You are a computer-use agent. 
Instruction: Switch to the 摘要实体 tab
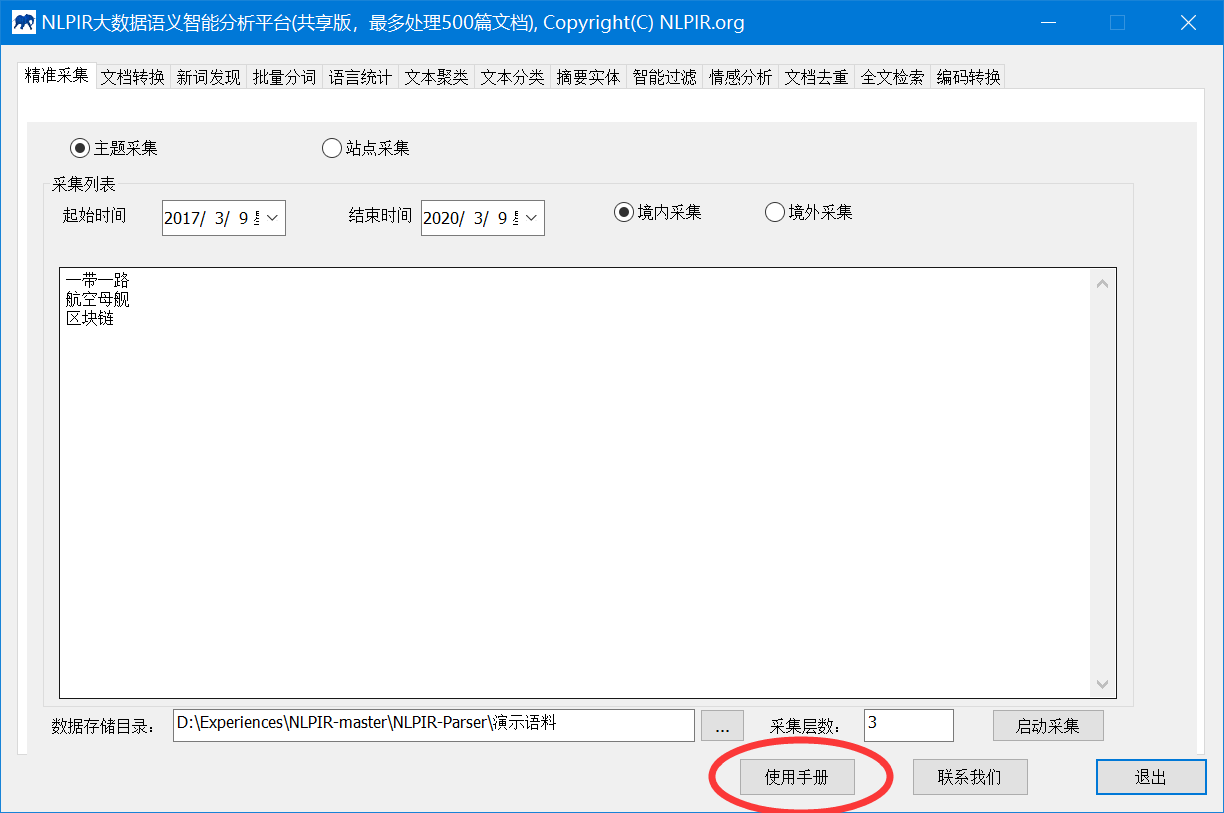tap(588, 75)
